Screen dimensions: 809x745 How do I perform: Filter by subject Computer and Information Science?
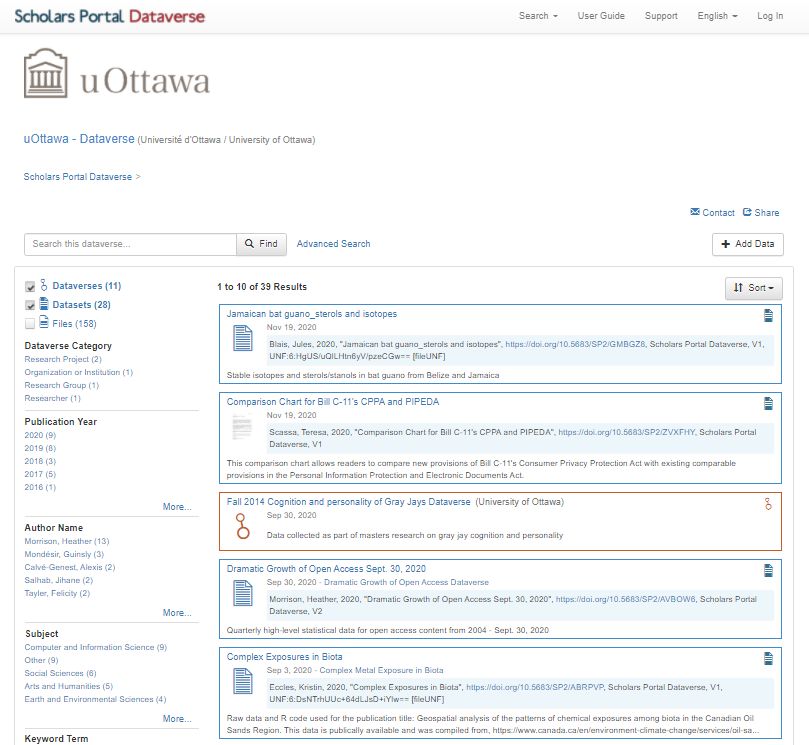point(95,647)
